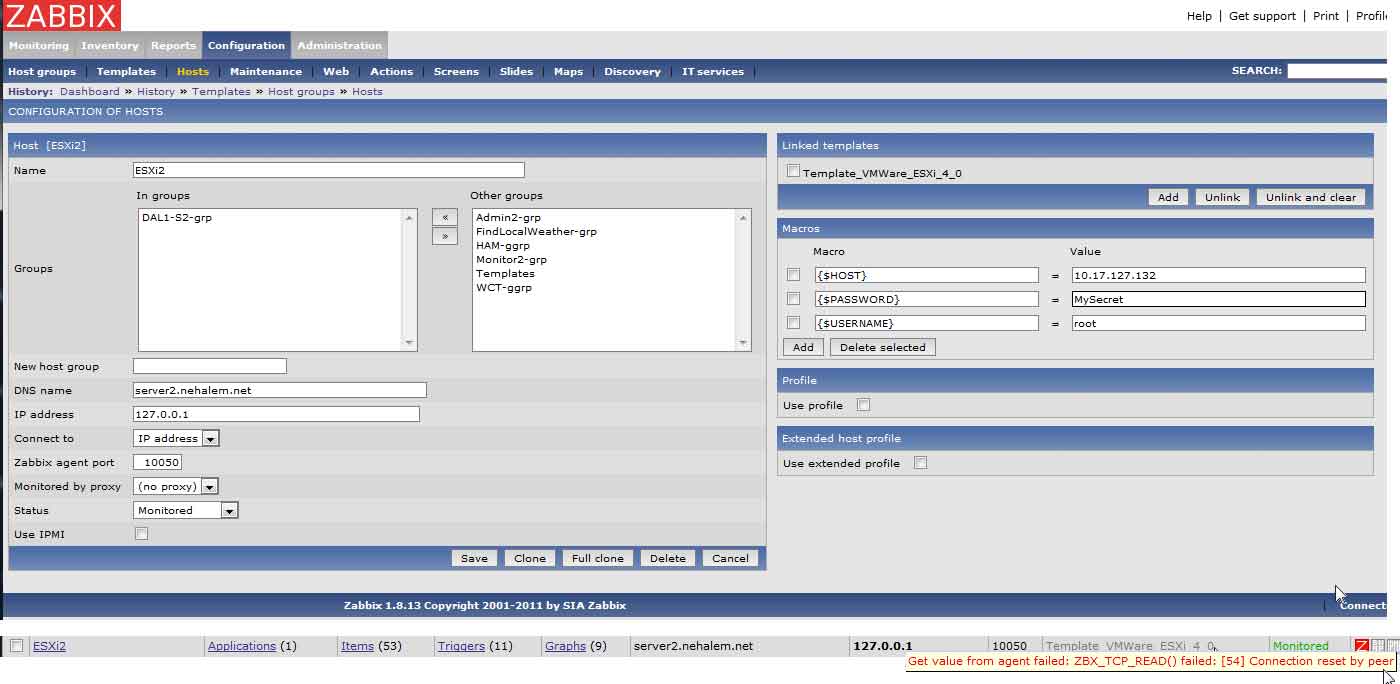Click the DNS name input field
The image size is (1400, 684).
pos(280,390)
